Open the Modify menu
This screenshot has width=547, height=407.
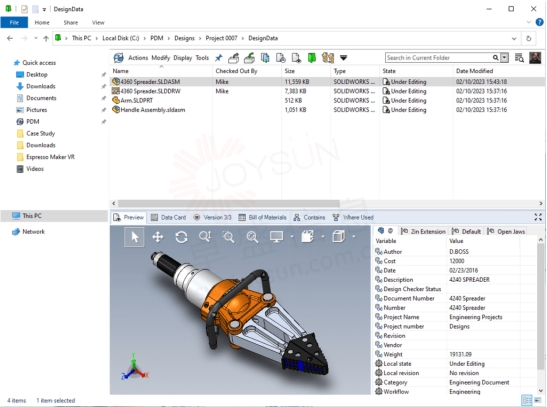coord(160,58)
